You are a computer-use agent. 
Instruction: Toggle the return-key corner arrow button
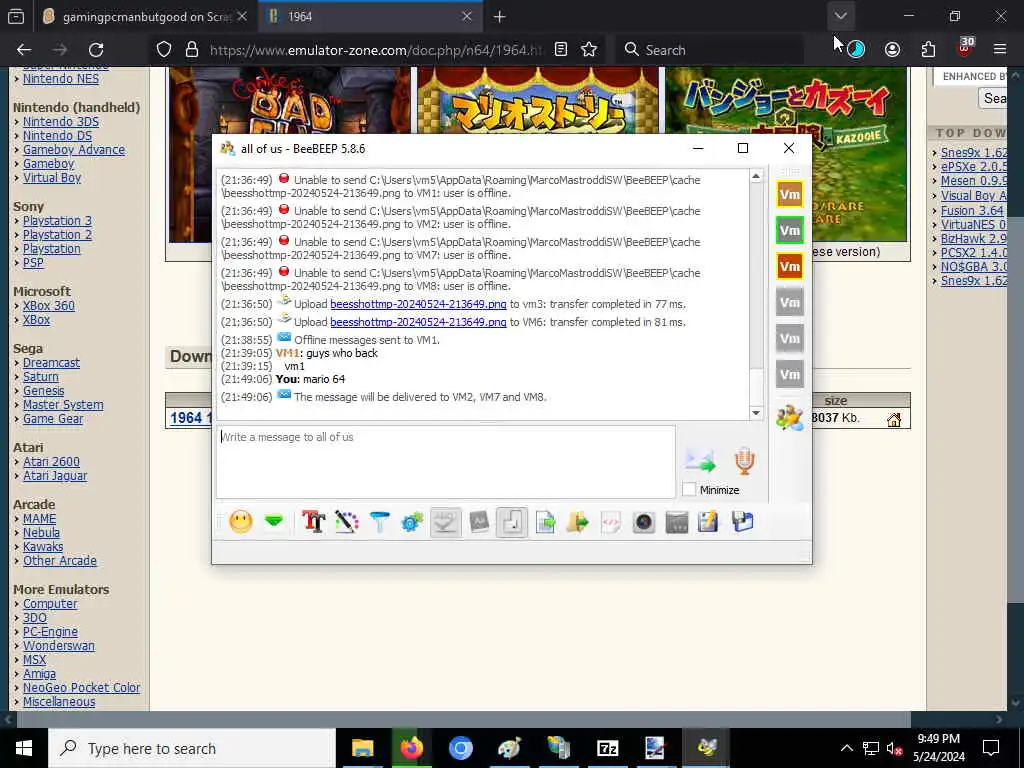pyautogui.click(x=512, y=522)
